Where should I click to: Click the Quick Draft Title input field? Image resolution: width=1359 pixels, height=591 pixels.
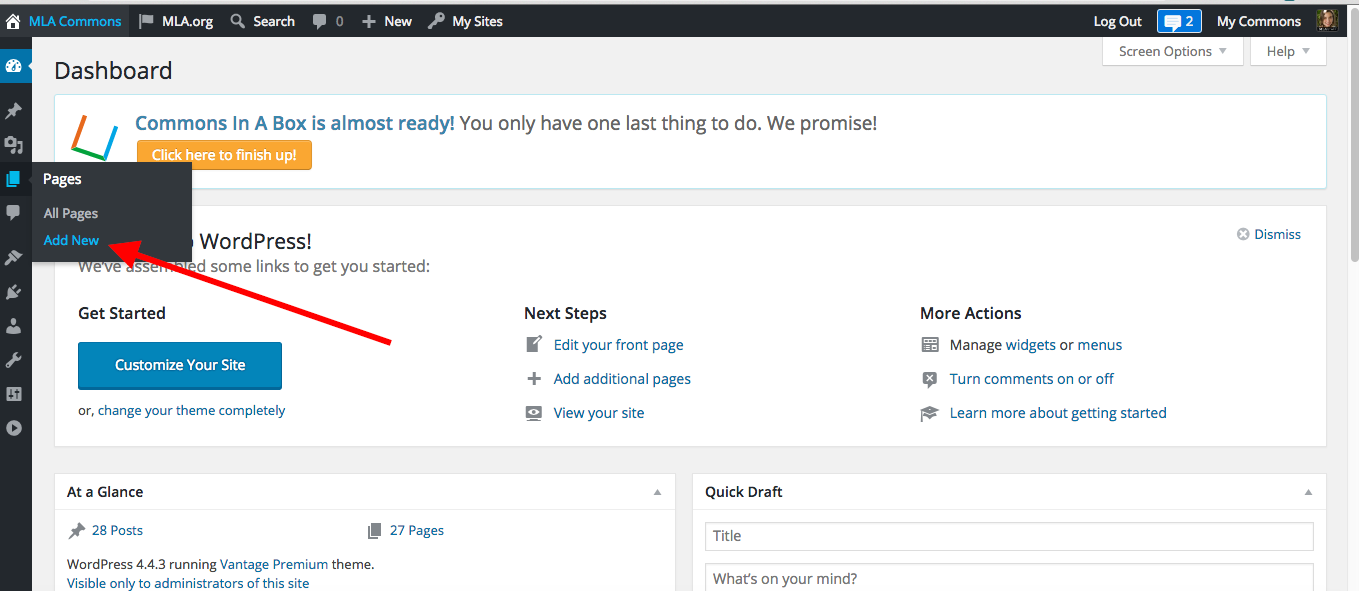pyautogui.click(x=1008, y=536)
